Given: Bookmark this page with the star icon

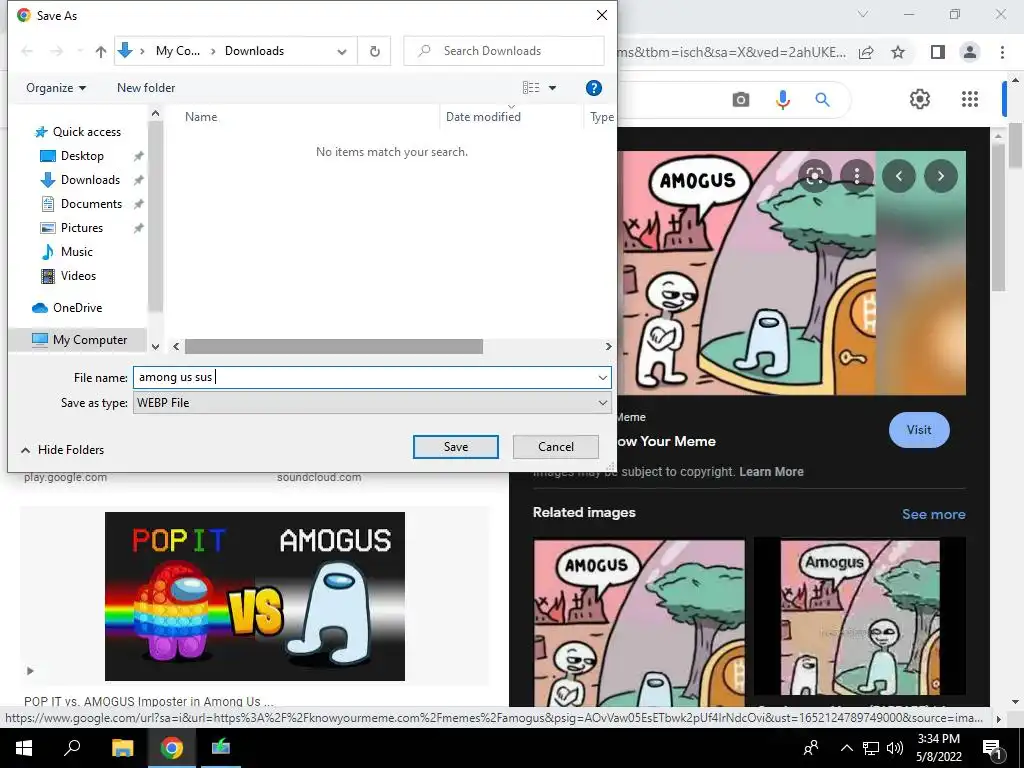Looking at the screenshot, I should [x=898, y=52].
